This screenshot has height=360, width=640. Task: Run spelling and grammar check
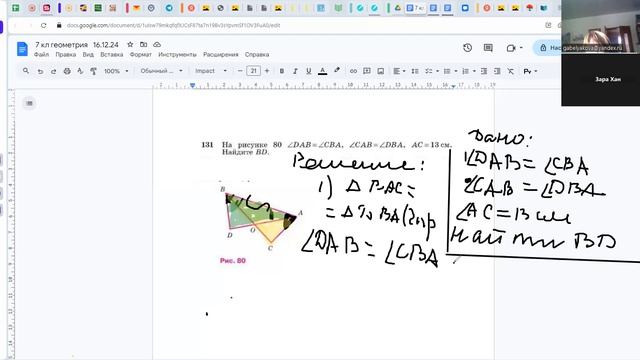click(80, 71)
